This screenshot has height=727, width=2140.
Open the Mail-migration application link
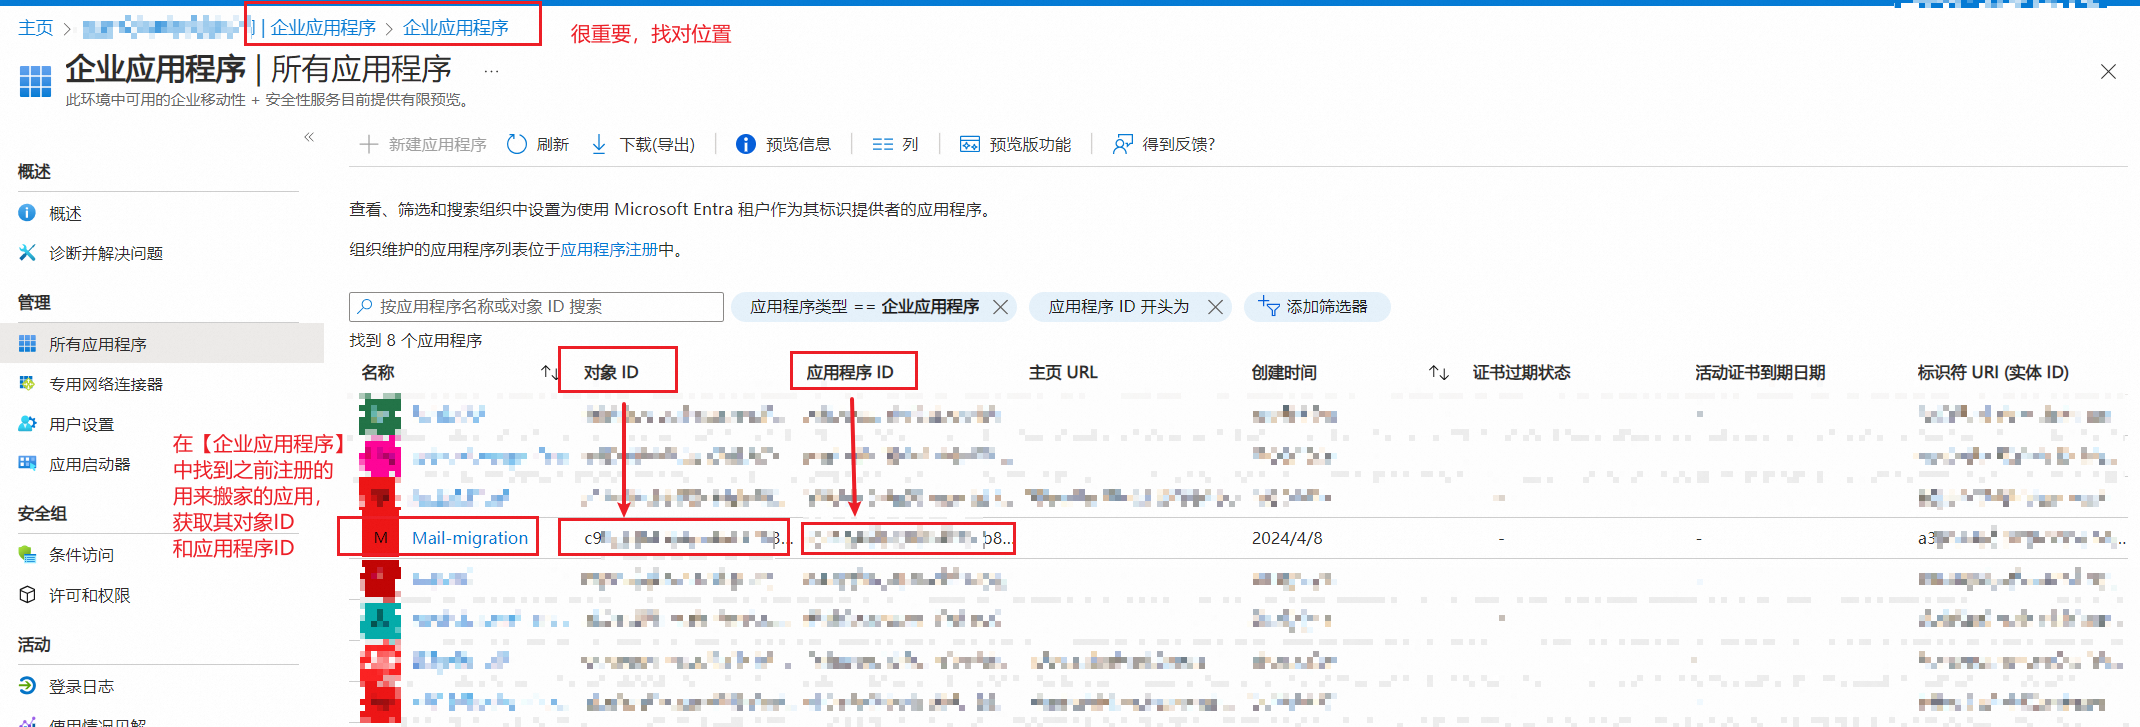[x=469, y=538]
